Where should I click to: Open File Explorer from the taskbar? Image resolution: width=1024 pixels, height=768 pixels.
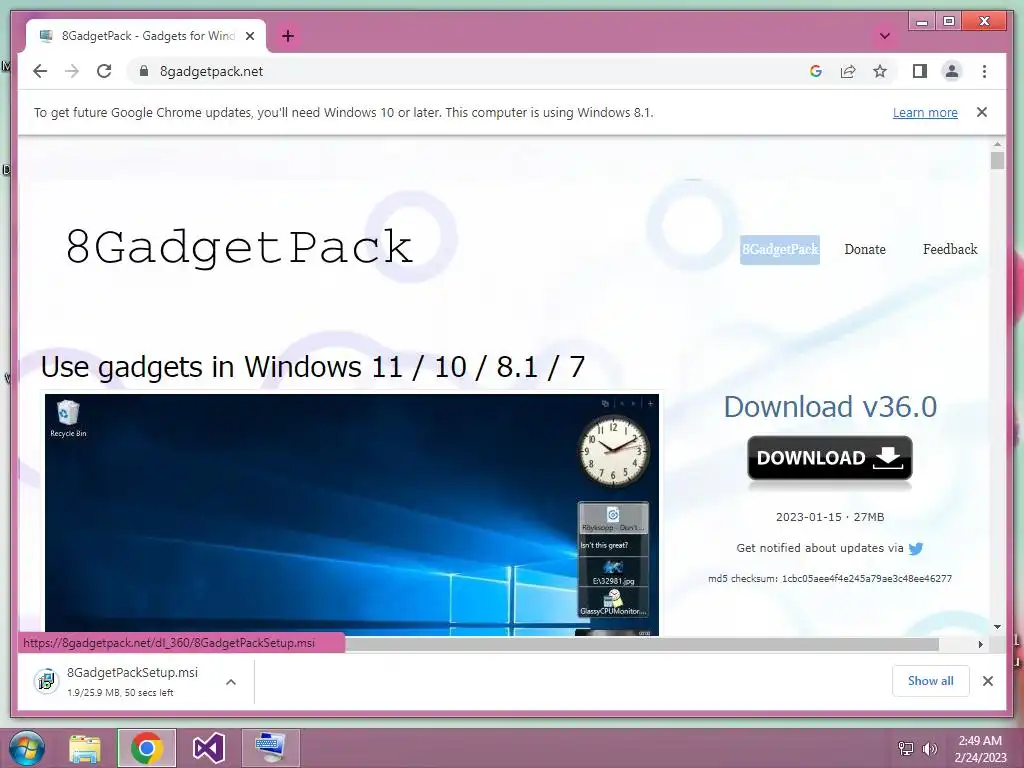[x=85, y=748]
